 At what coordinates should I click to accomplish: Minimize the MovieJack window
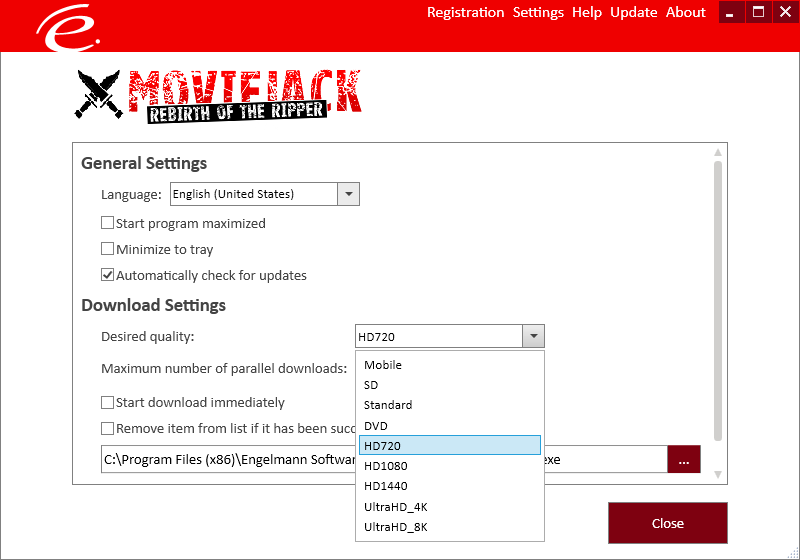point(730,12)
